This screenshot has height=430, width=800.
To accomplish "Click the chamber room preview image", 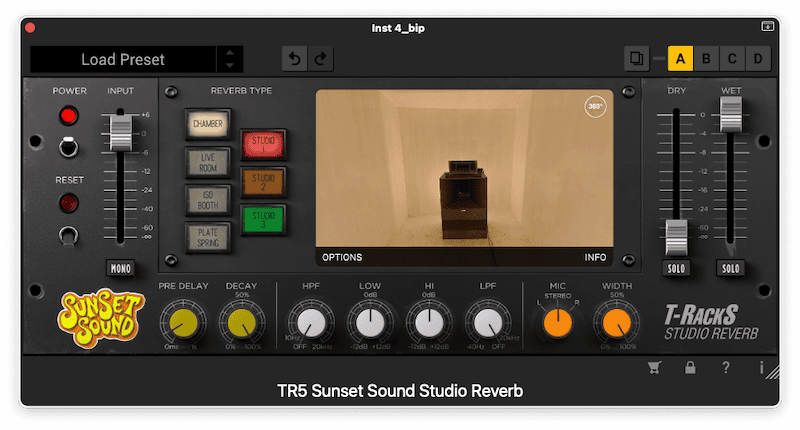I will (x=464, y=168).
